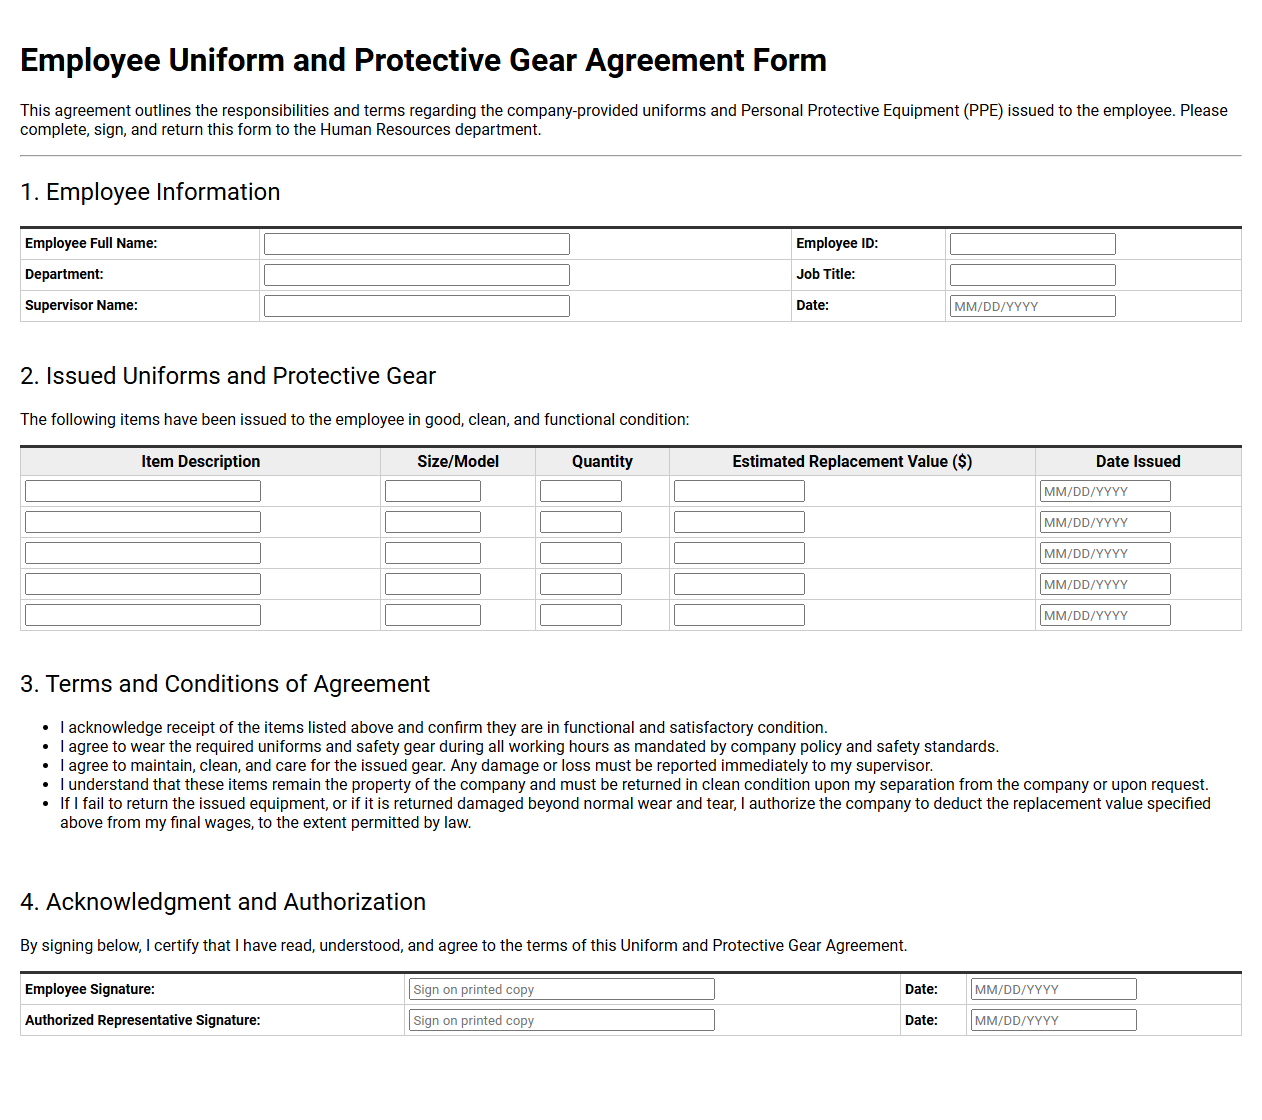Focus fifth row Date Issued field
Viewport: 1262px width, 1120px height.
pyautogui.click(x=1105, y=615)
